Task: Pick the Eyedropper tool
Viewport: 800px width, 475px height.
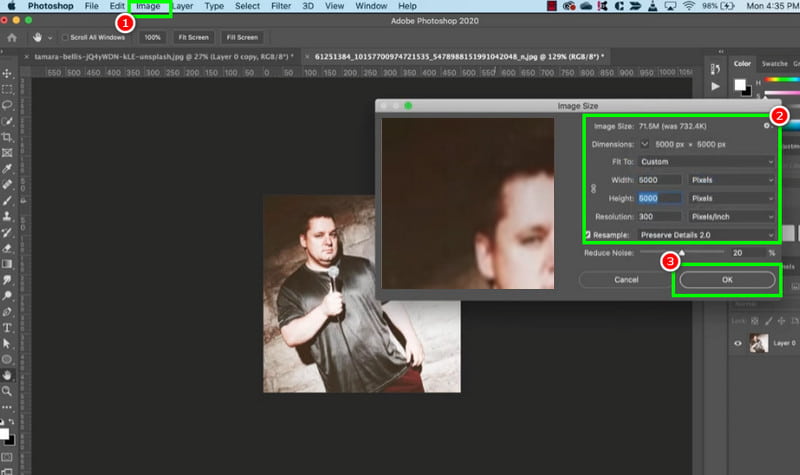Action: click(x=7, y=168)
